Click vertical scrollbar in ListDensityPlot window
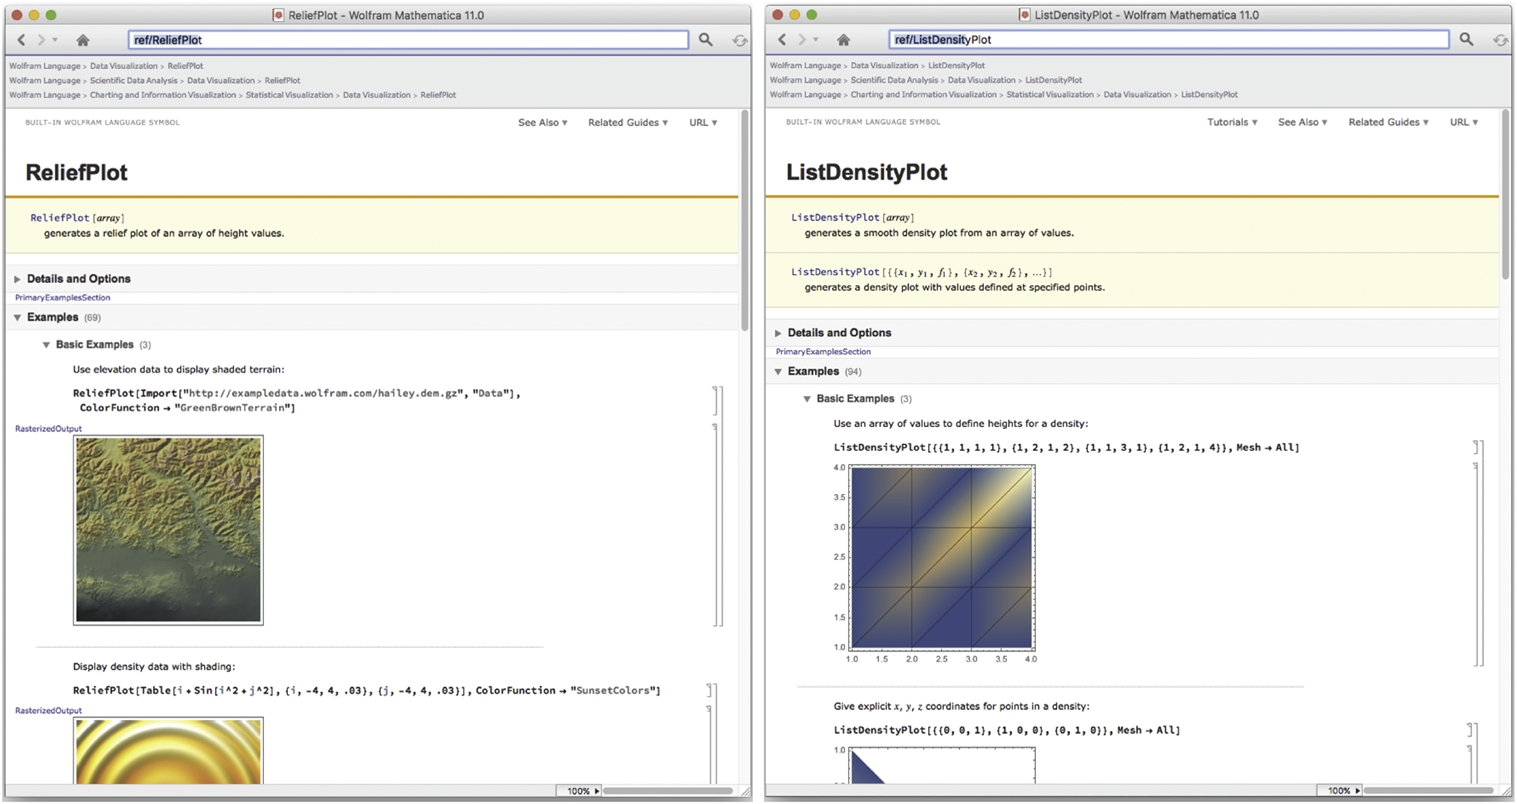1517x804 pixels. [x=1506, y=195]
